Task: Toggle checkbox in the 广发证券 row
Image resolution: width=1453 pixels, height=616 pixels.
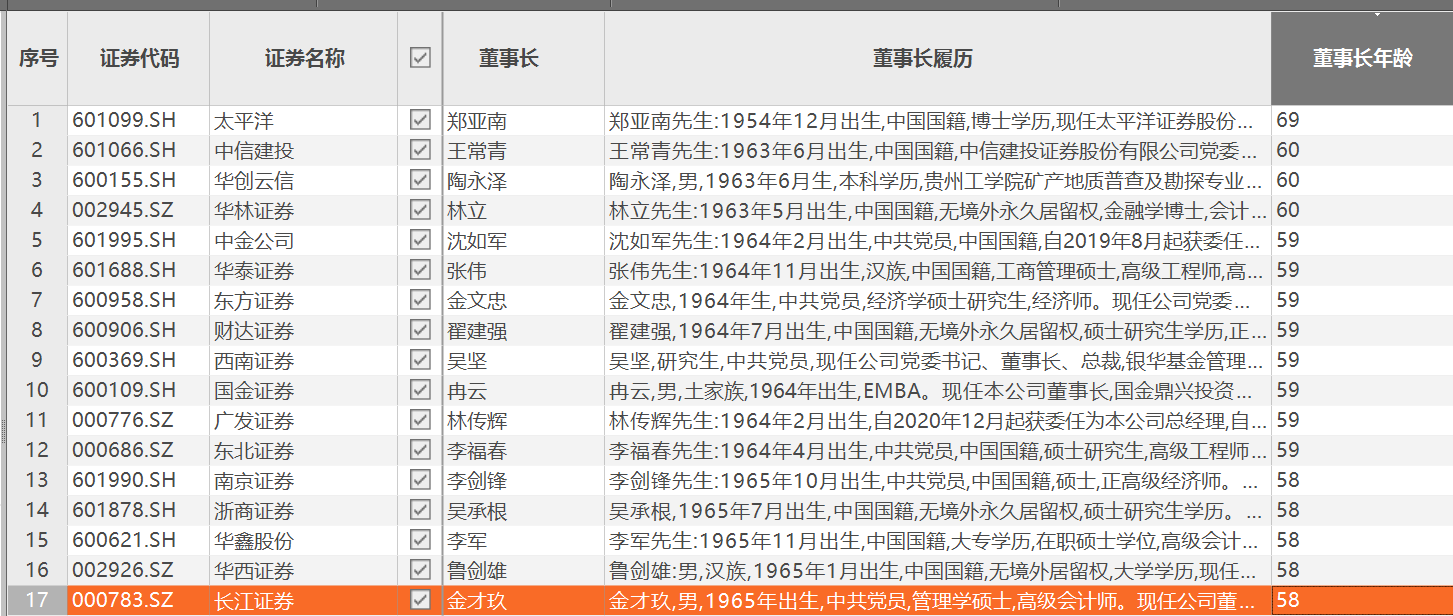Action: coord(420,420)
